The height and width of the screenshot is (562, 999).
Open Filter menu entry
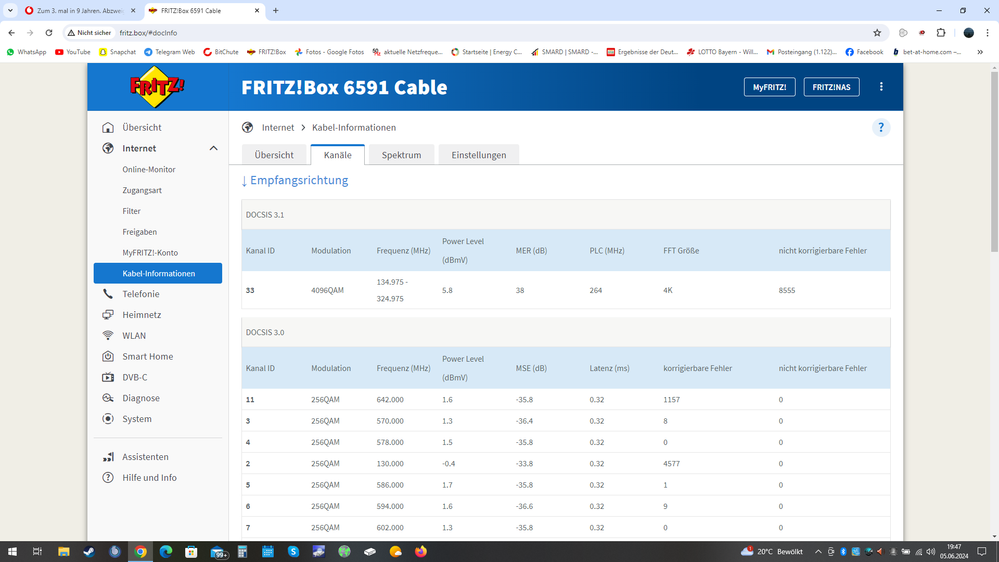[131, 211]
